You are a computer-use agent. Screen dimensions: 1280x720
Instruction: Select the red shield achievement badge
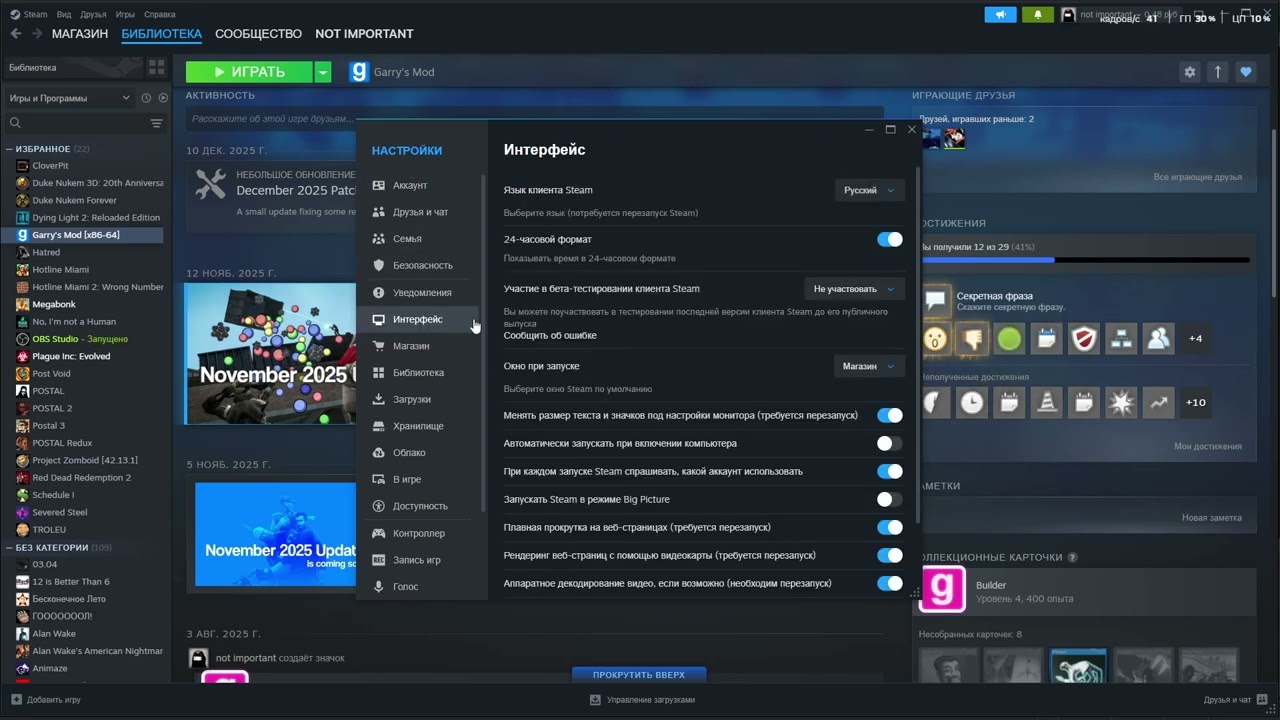pyautogui.click(x=1084, y=339)
